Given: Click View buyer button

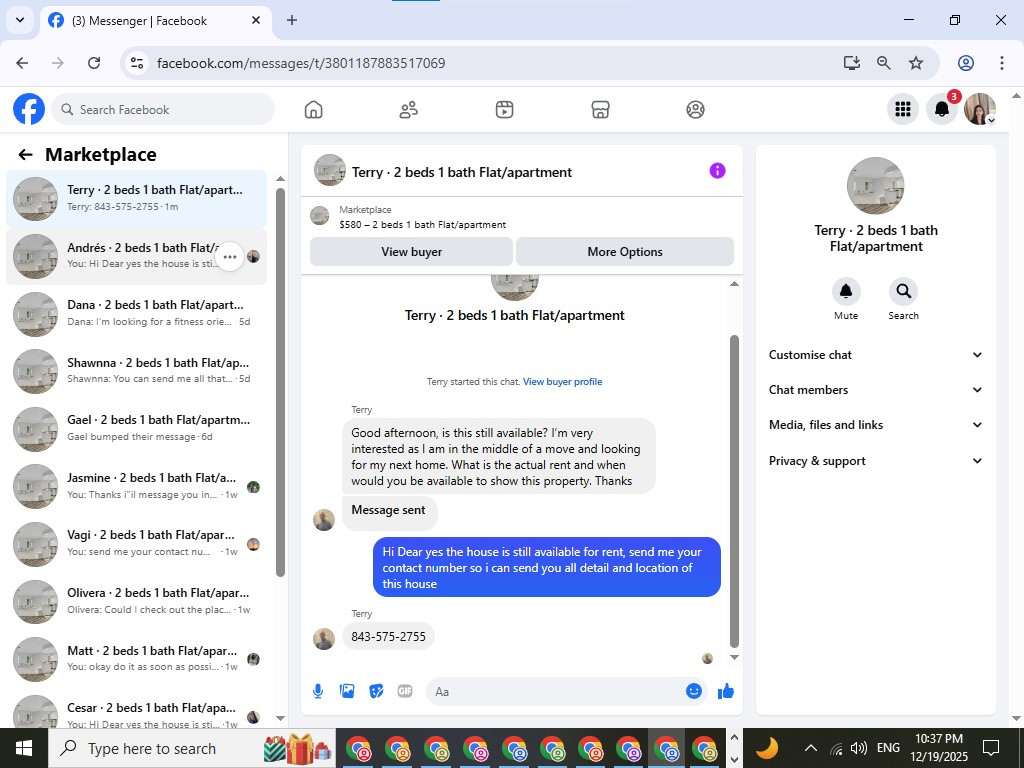Looking at the screenshot, I should click(x=411, y=251).
